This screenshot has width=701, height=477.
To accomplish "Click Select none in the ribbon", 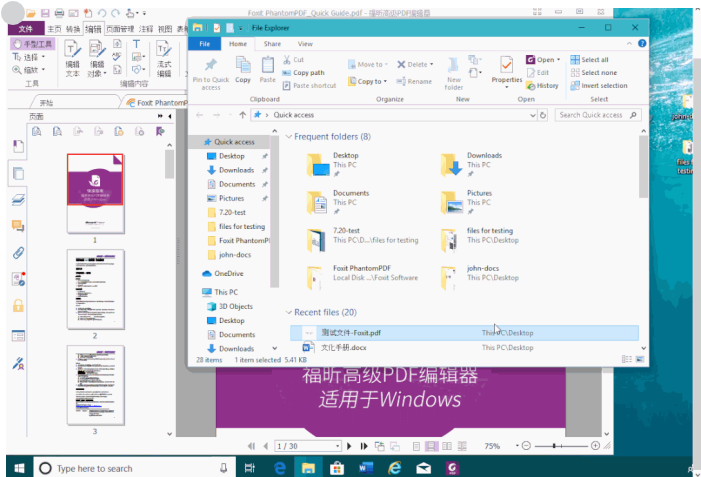I will tap(594, 72).
